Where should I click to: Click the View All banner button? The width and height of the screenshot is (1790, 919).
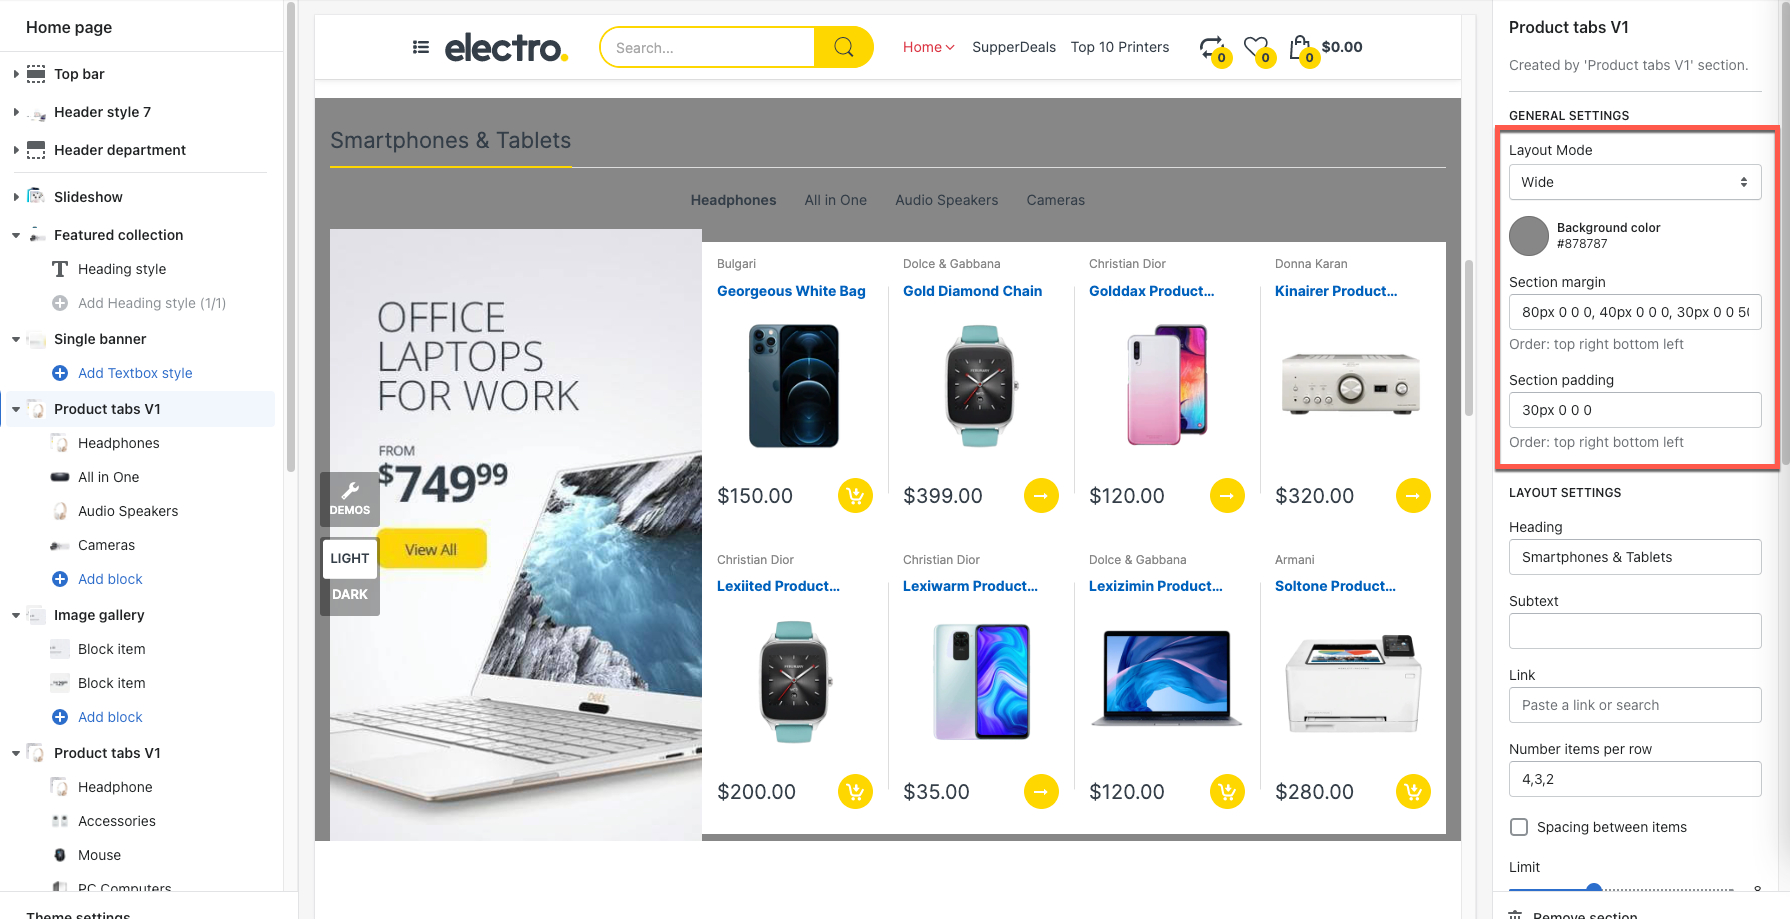point(431,549)
